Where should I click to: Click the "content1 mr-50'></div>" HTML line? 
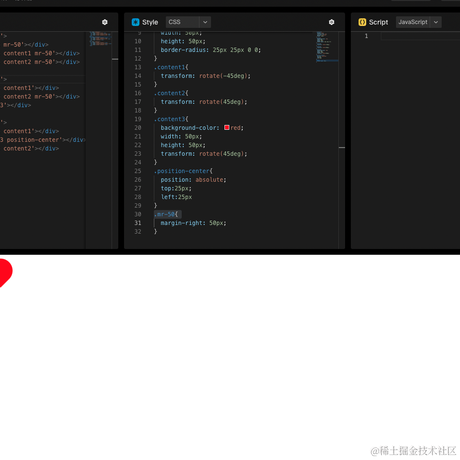(41, 53)
